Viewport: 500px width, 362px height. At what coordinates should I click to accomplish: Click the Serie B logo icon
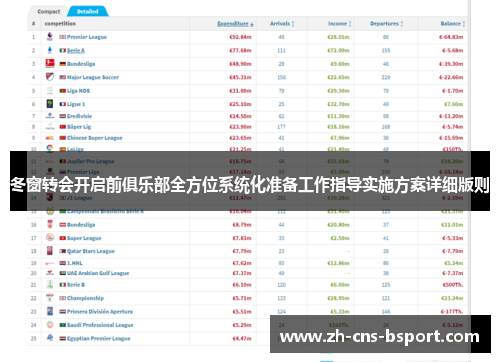click(x=50, y=284)
